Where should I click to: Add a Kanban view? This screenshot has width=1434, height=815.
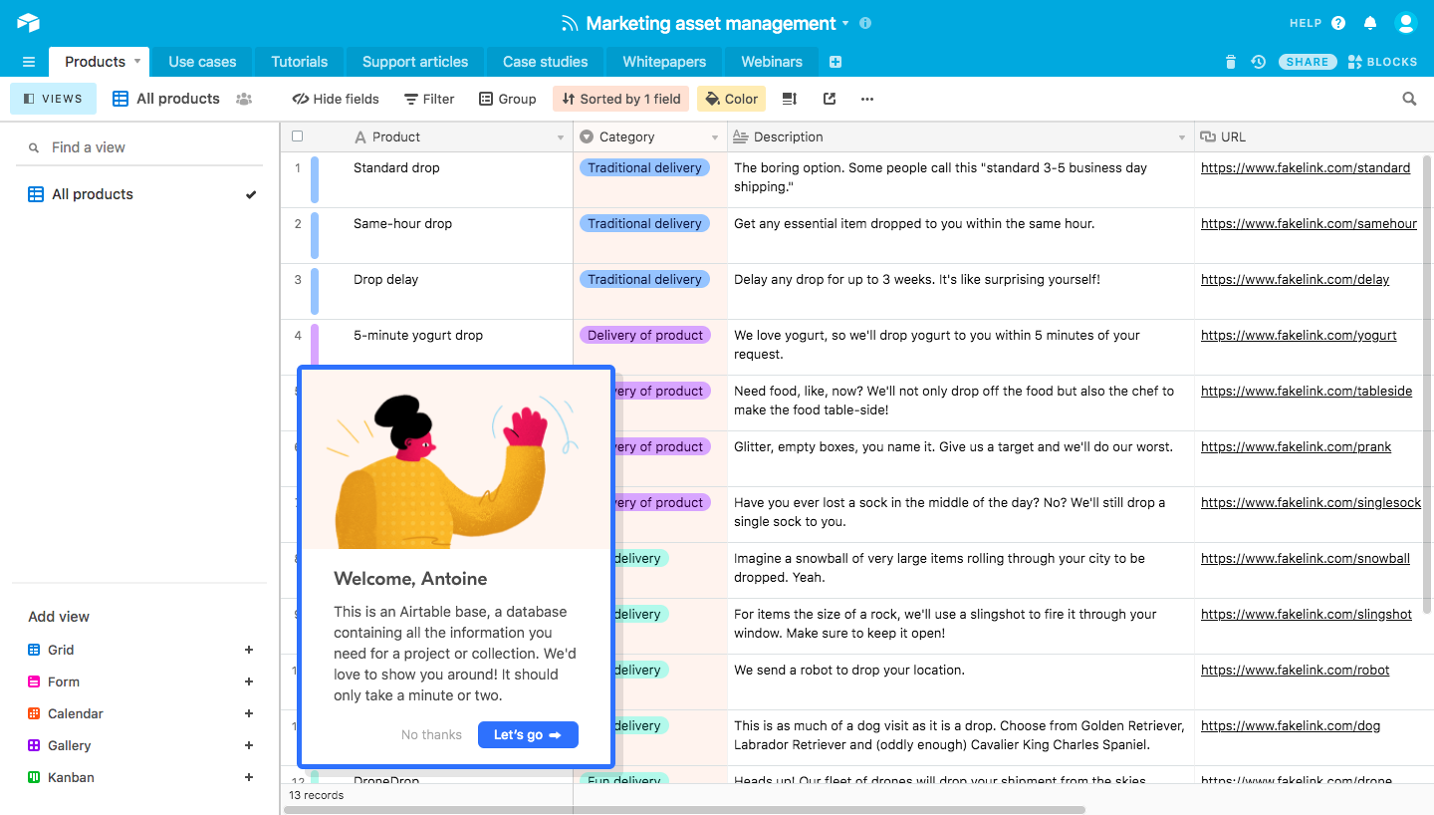[249, 777]
